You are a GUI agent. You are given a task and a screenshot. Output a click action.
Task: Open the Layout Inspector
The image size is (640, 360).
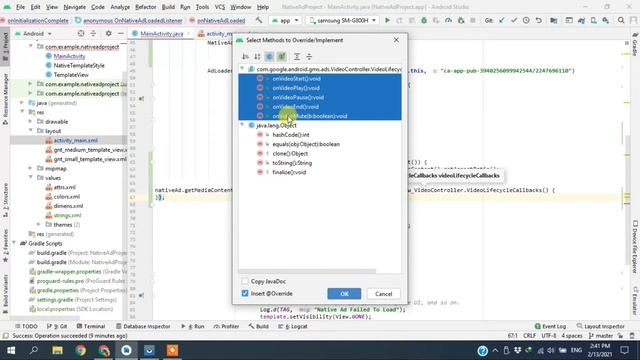pos(600,326)
